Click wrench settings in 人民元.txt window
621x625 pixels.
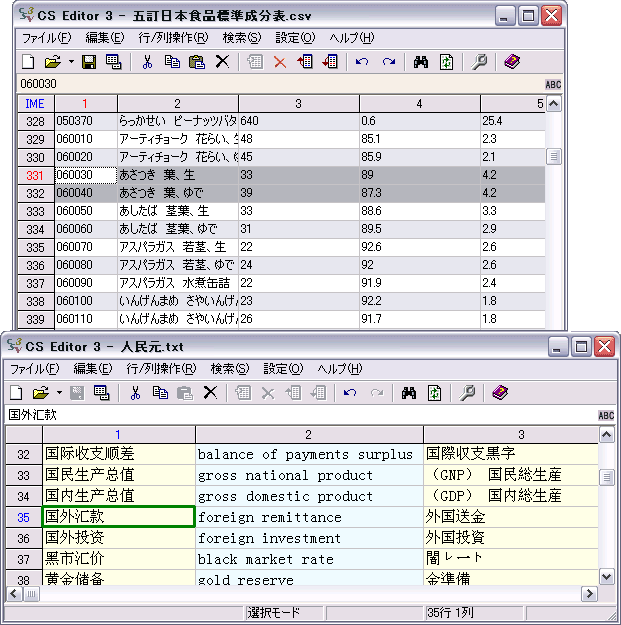467,393
